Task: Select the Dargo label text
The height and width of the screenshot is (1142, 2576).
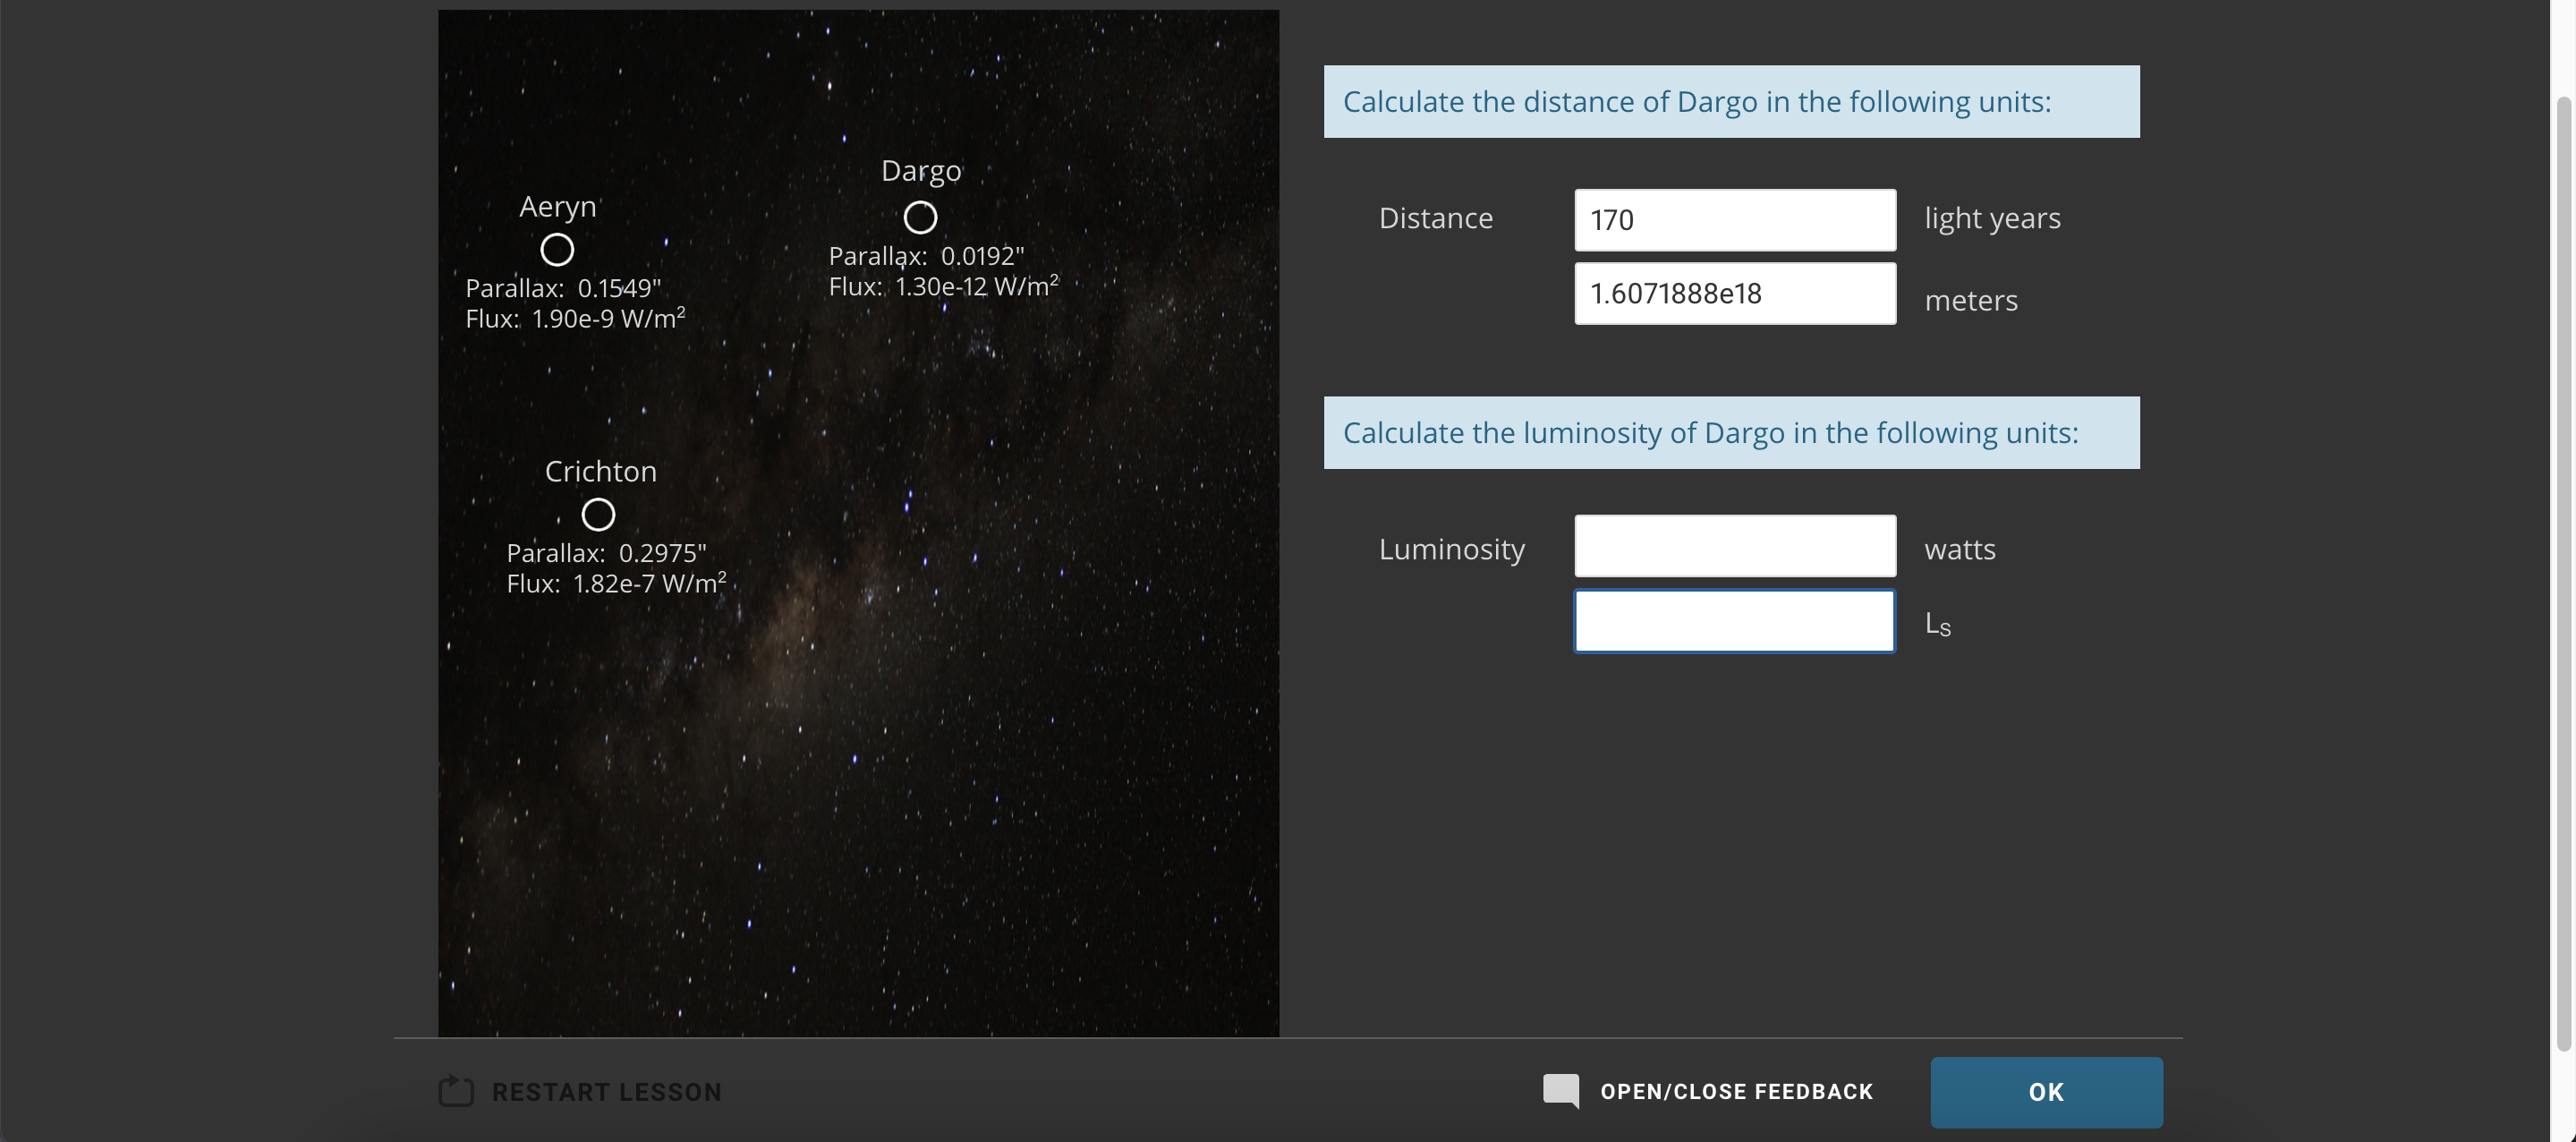Action: tap(920, 170)
